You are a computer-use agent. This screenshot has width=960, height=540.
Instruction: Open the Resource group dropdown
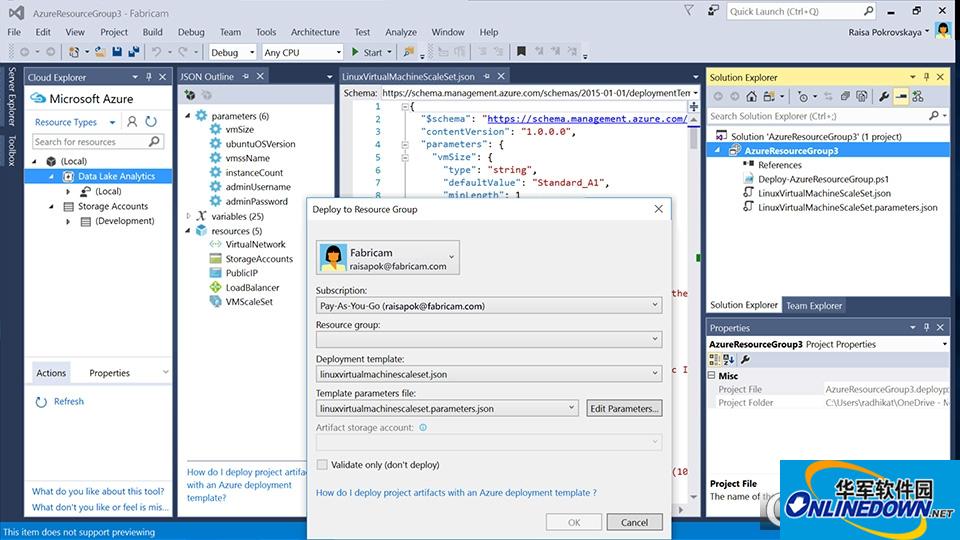point(654,339)
